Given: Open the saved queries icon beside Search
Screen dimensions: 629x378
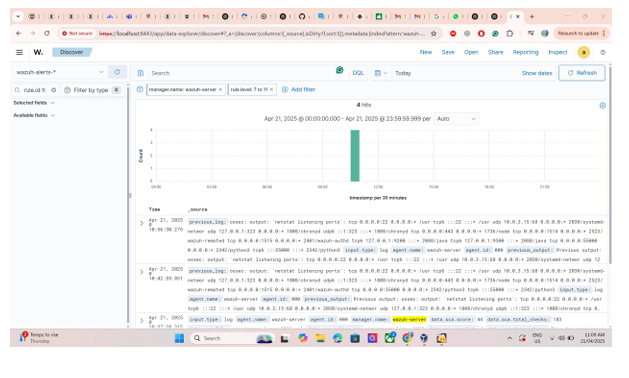Looking at the screenshot, I should pos(140,73).
